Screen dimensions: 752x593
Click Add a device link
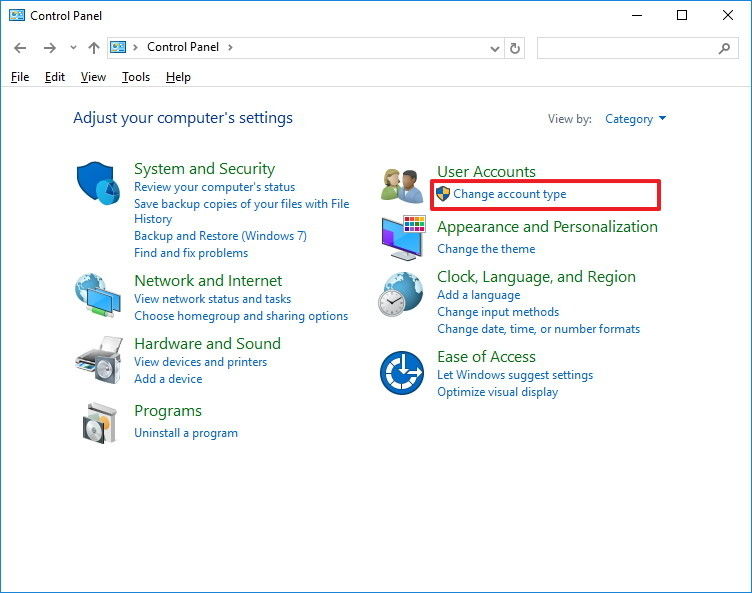(x=168, y=379)
